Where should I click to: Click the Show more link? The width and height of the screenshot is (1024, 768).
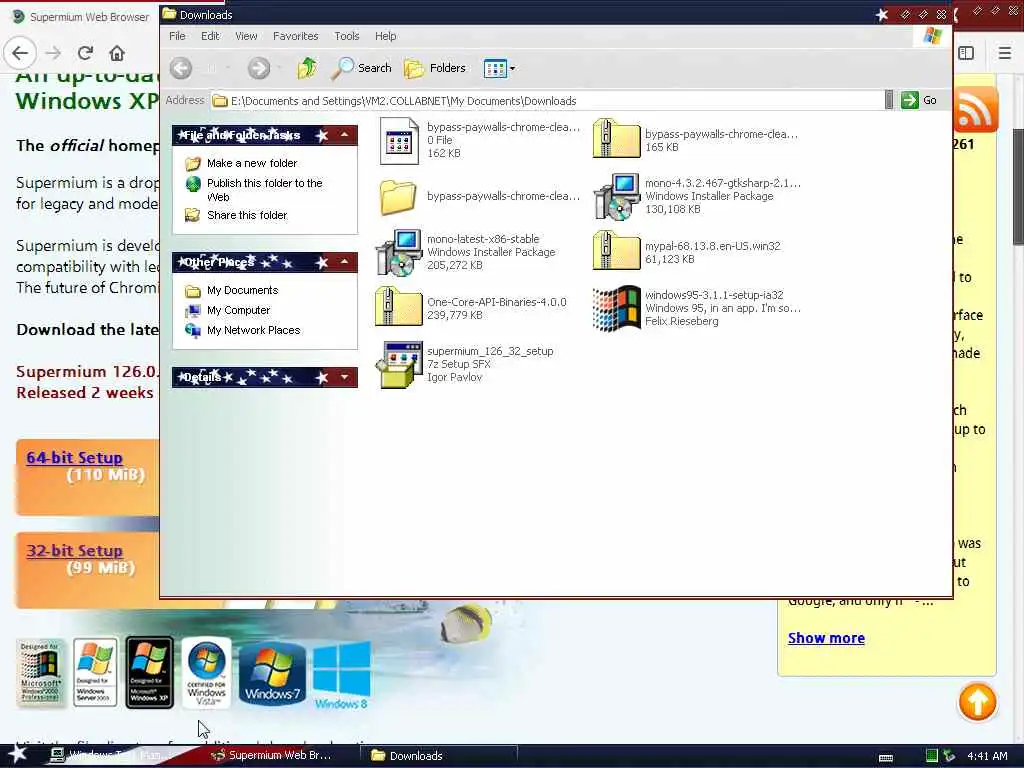coord(826,638)
